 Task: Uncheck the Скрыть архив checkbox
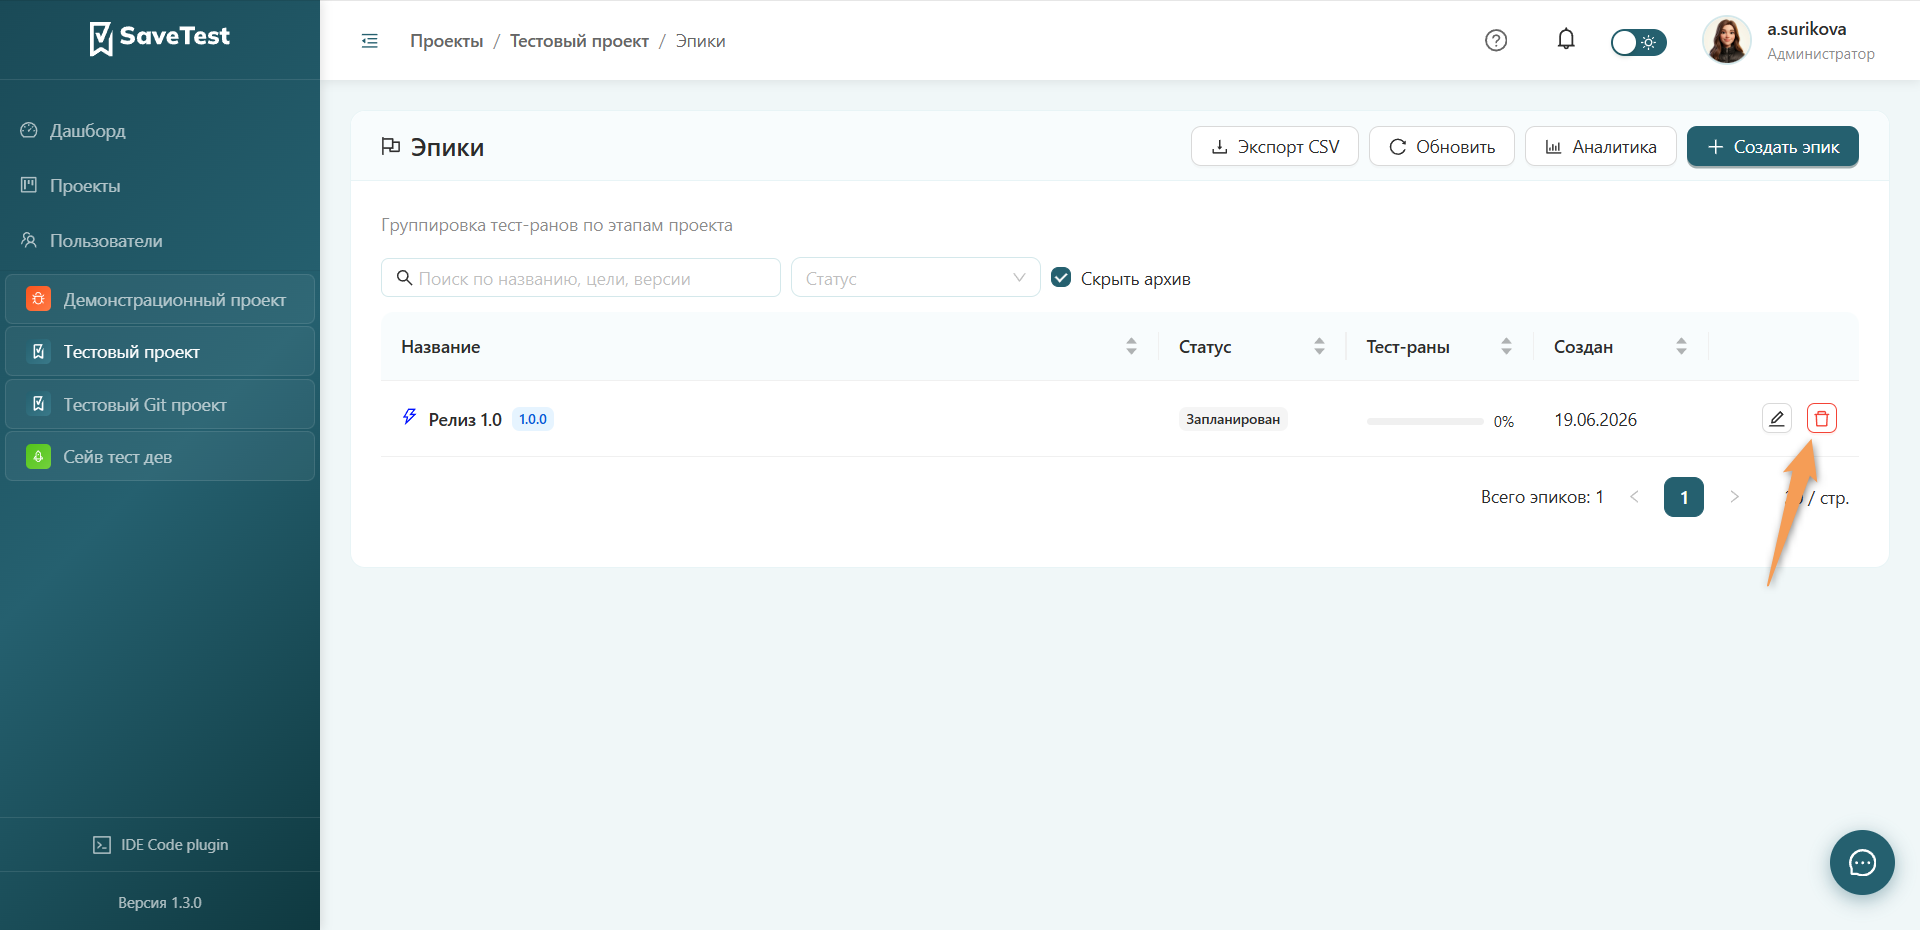tap(1061, 277)
